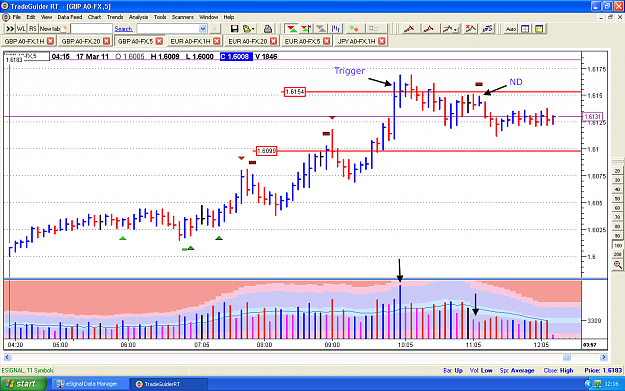
Task: Click the delete trend lines icon
Action: (x=470, y=29)
